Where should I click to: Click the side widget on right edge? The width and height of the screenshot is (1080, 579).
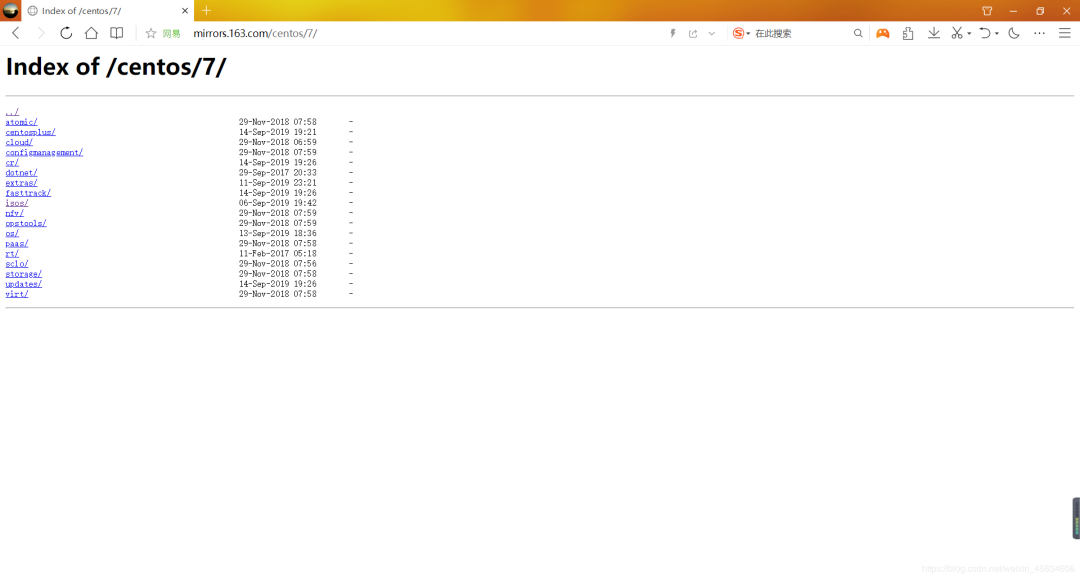coord(1076,518)
